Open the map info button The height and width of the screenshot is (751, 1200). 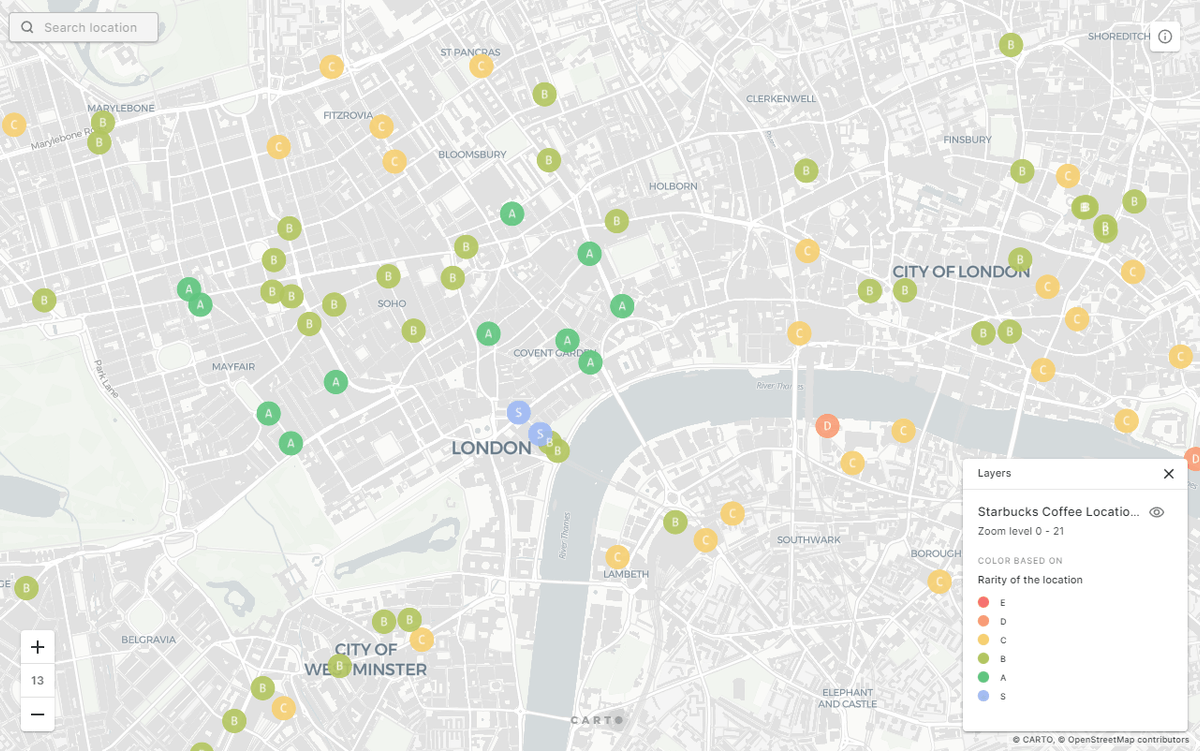point(1165,37)
